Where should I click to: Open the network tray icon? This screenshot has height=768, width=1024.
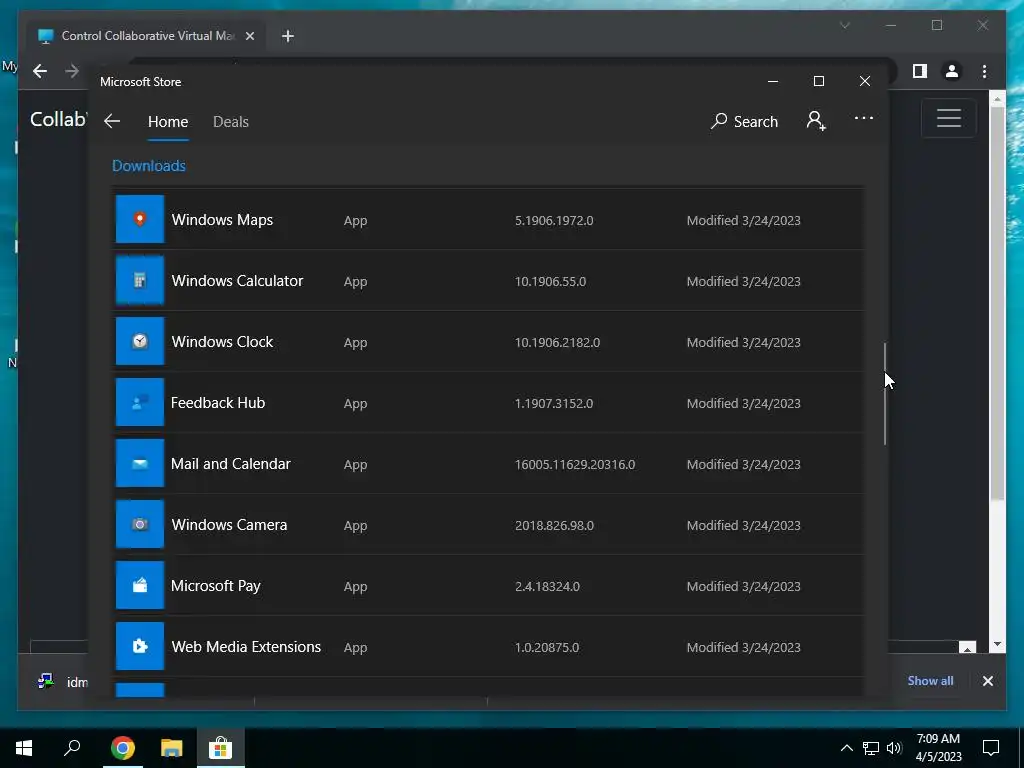(x=871, y=748)
